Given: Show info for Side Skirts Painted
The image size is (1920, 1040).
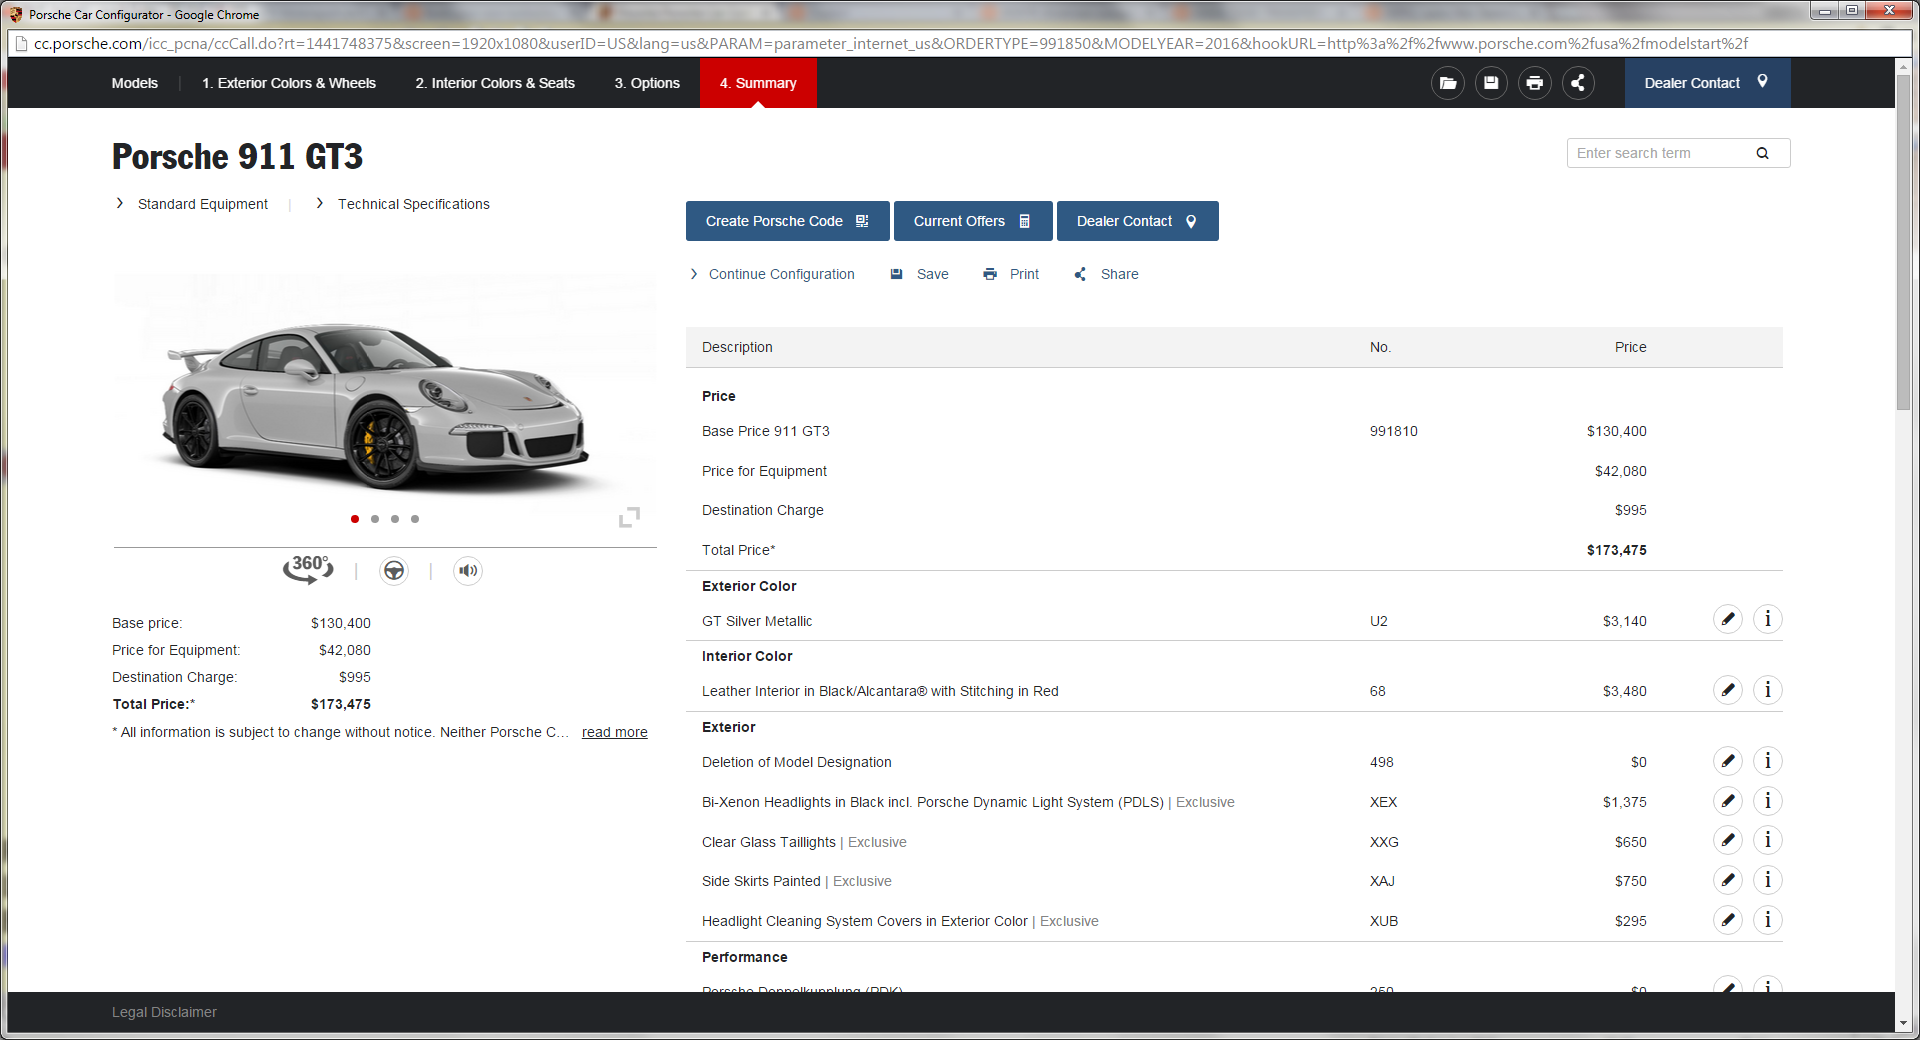Looking at the screenshot, I should coord(1767,880).
